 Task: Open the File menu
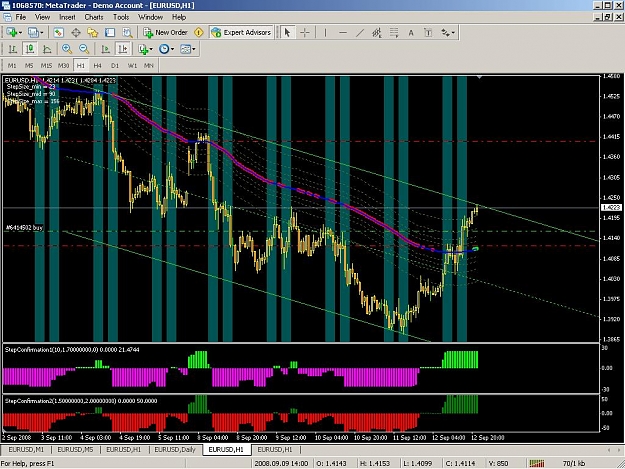(x=21, y=17)
